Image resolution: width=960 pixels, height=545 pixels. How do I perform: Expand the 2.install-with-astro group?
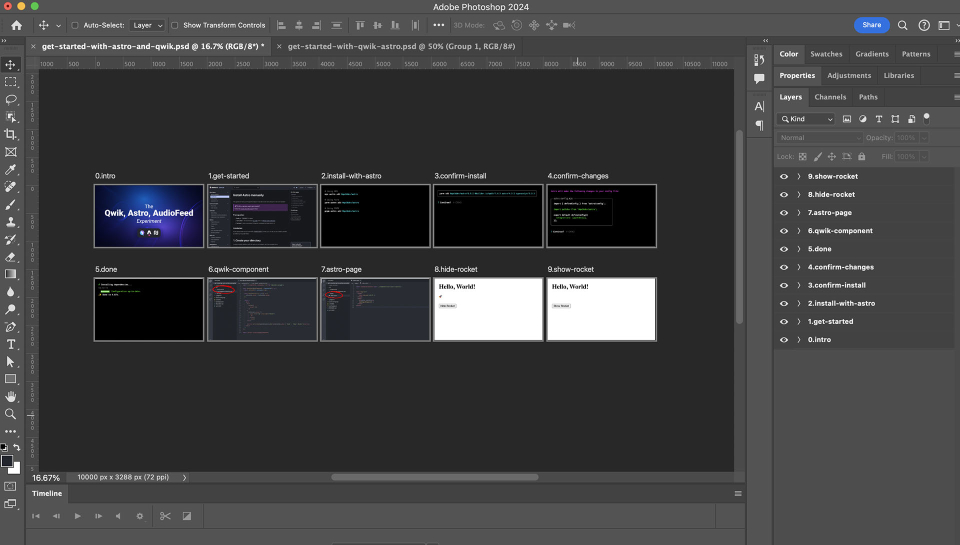pyautogui.click(x=799, y=304)
